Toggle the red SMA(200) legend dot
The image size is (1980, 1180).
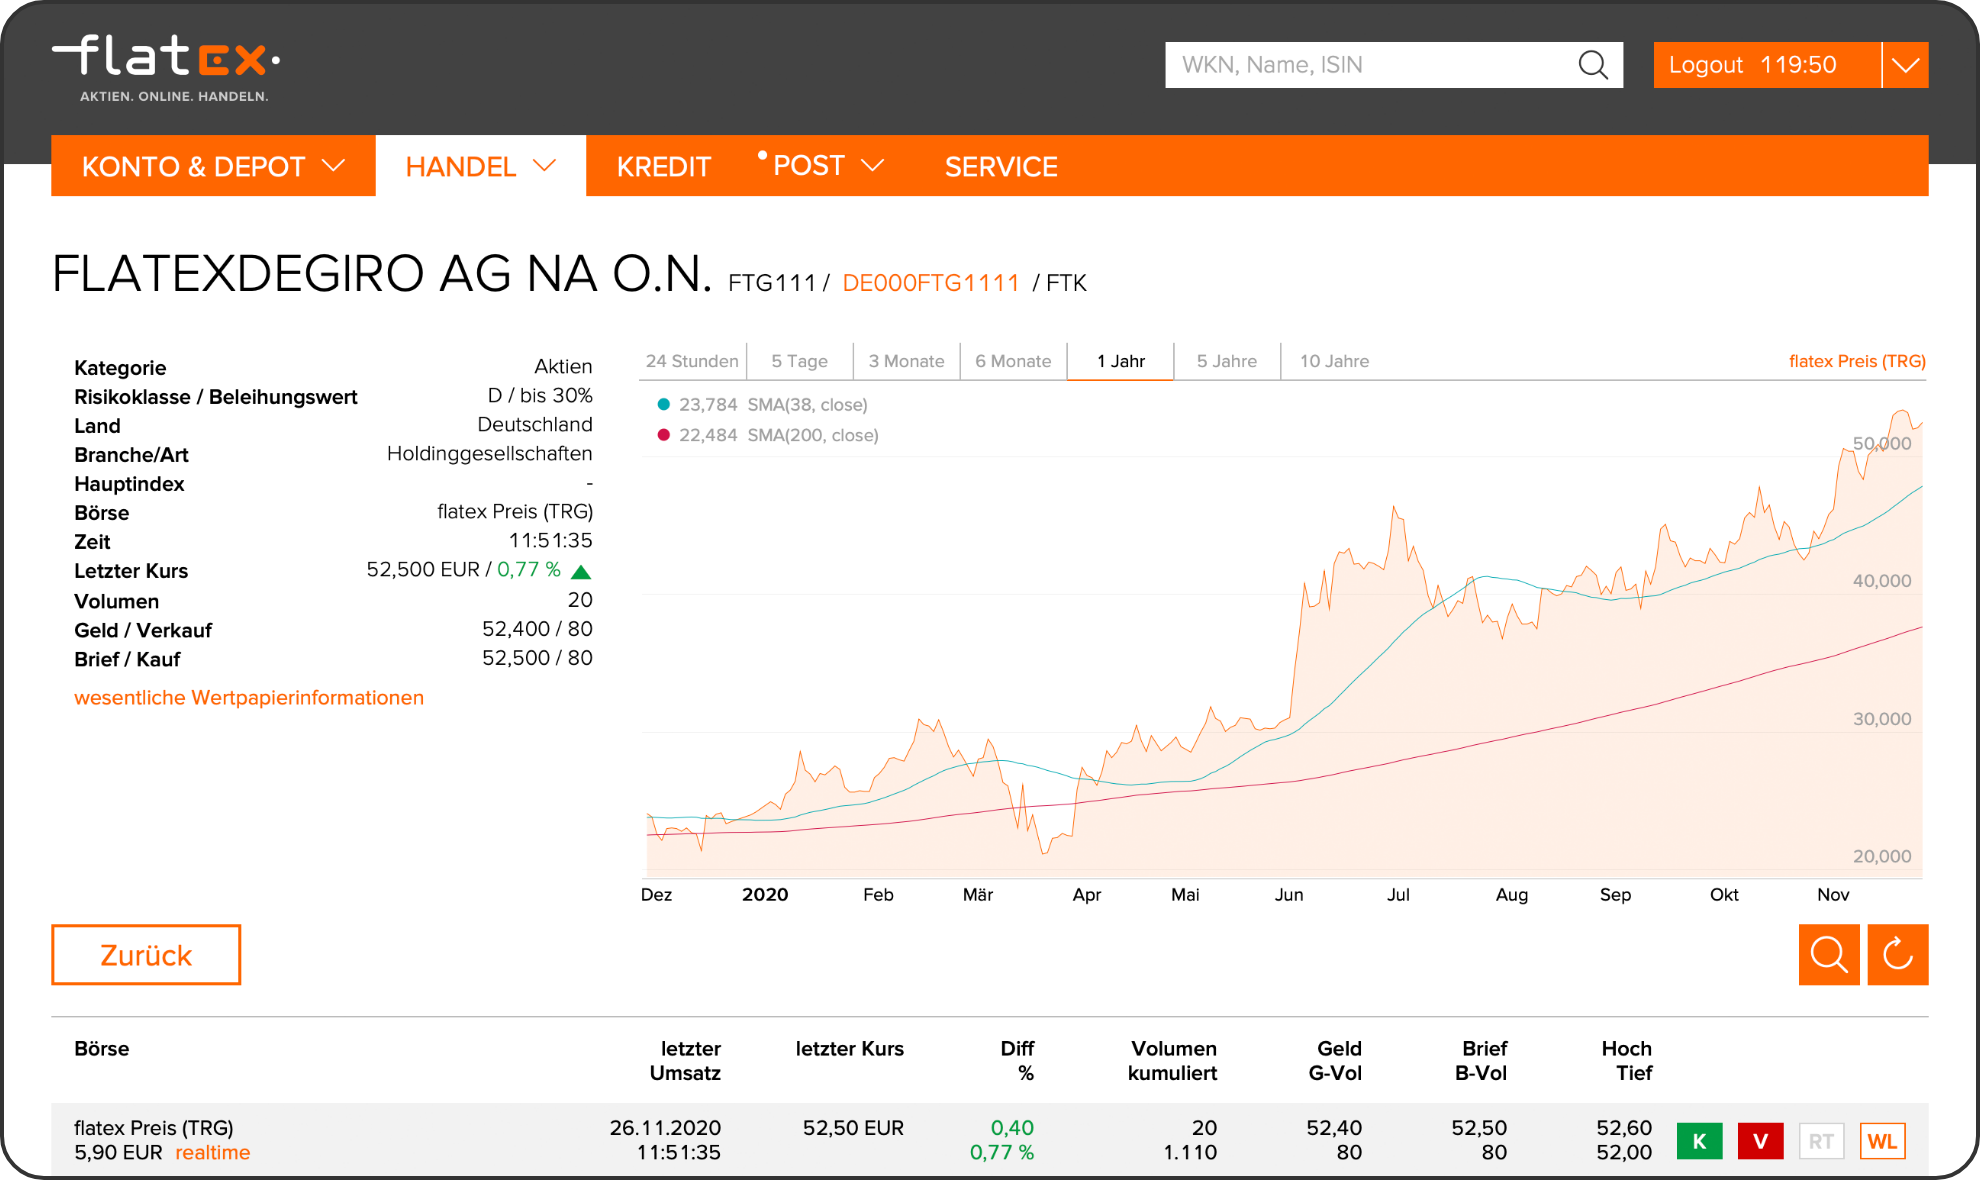pyautogui.click(x=663, y=435)
